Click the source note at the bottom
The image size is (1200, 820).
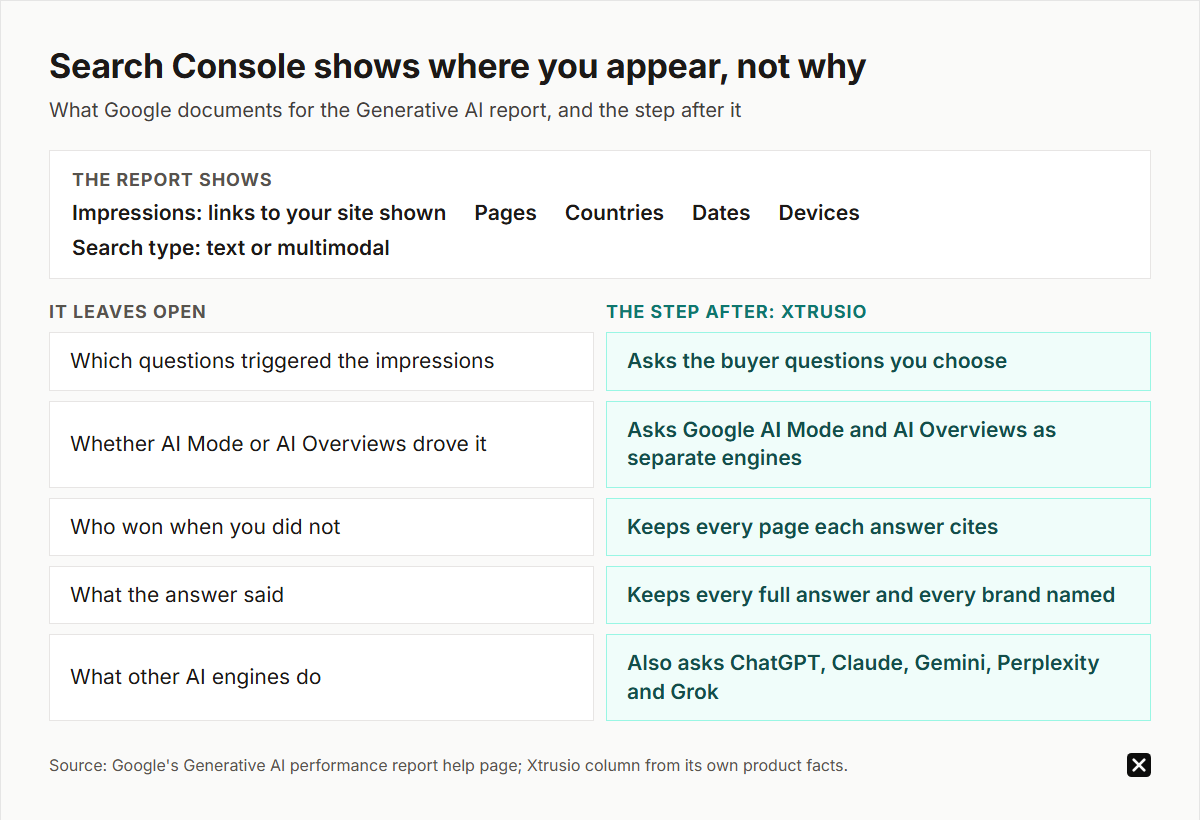pos(448,766)
